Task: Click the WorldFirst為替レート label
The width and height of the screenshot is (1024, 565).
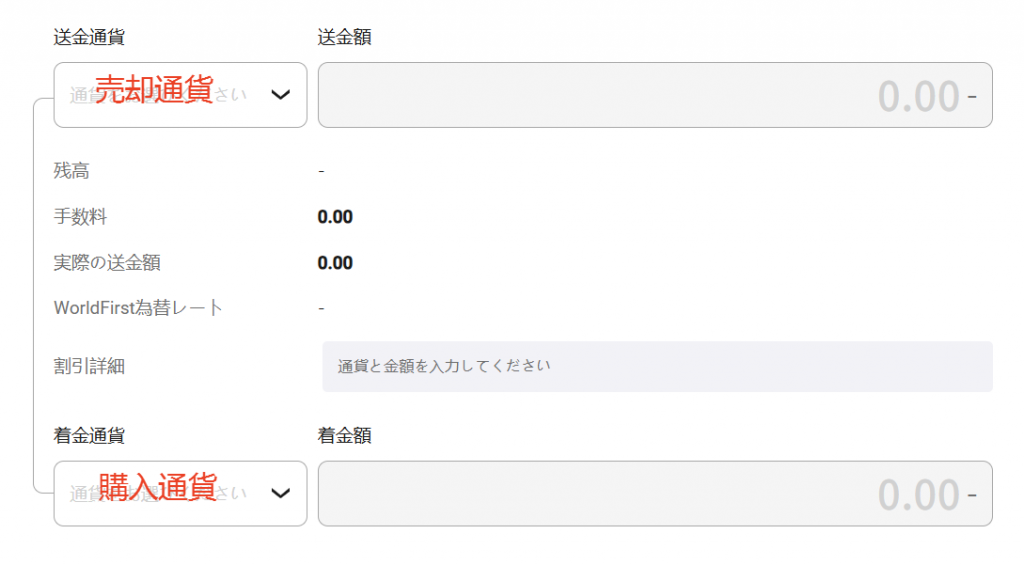Action: (x=138, y=308)
